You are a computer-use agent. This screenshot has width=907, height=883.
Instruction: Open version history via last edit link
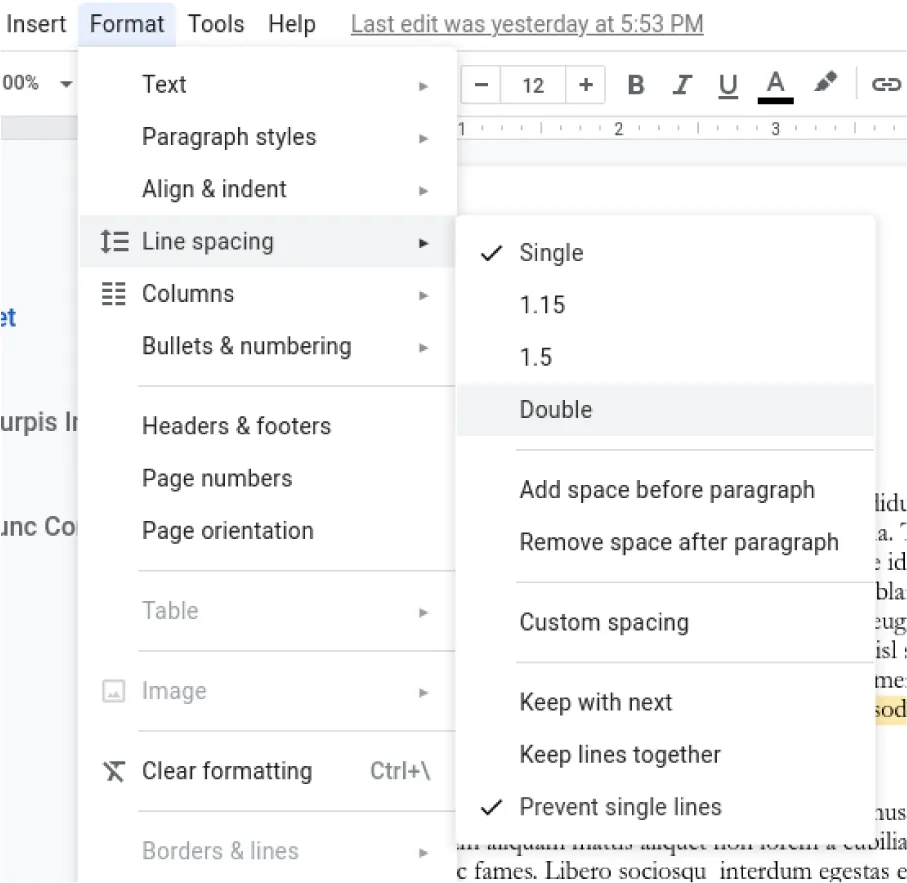(526, 24)
